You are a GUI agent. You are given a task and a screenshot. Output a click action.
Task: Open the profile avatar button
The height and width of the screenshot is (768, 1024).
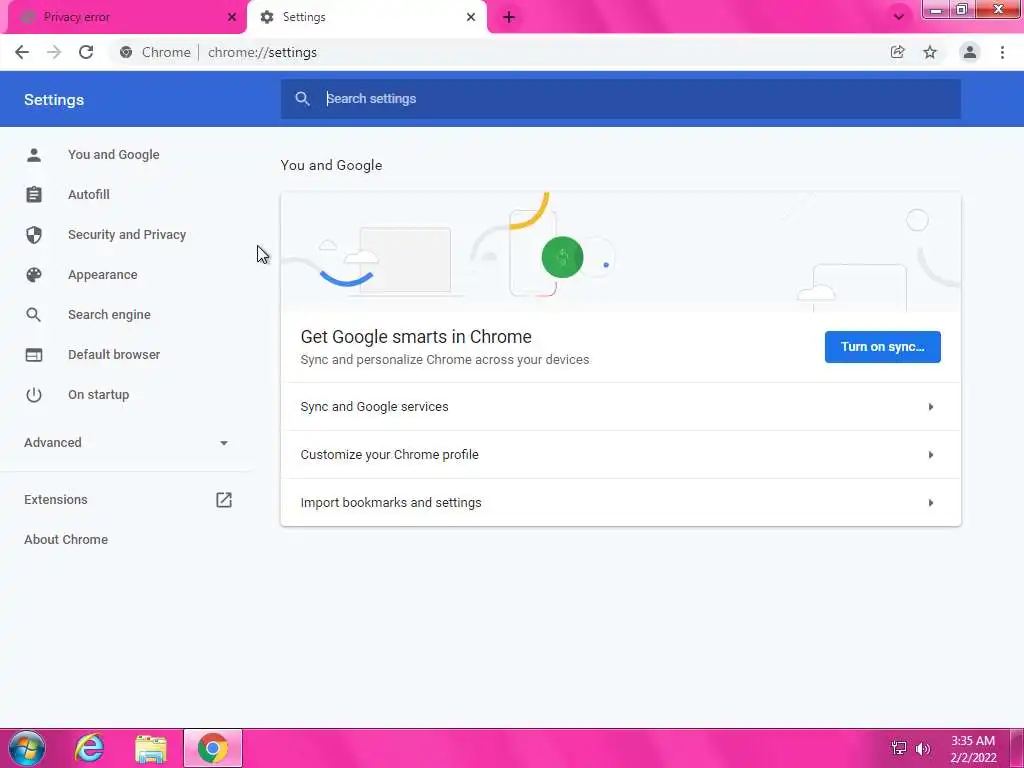(970, 52)
